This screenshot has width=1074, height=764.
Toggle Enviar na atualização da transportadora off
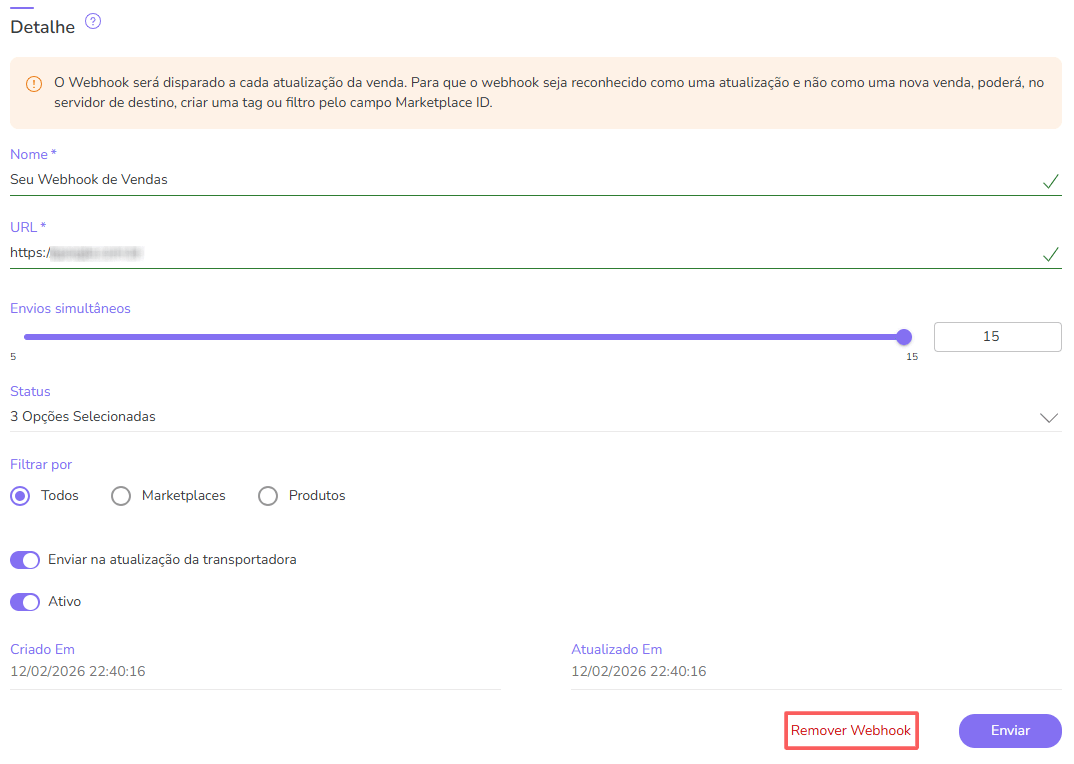[24, 560]
